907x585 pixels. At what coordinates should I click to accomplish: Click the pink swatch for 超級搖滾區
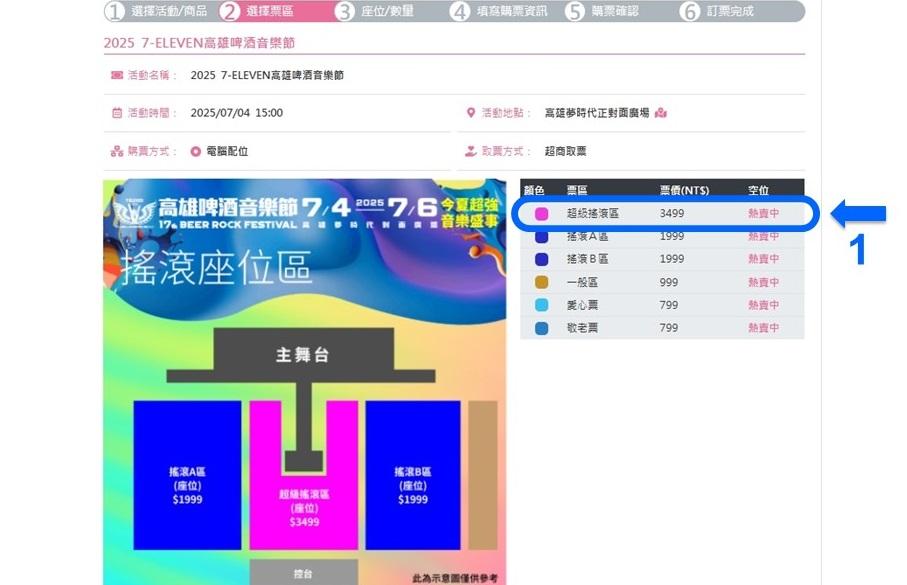click(x=541, y=214)
